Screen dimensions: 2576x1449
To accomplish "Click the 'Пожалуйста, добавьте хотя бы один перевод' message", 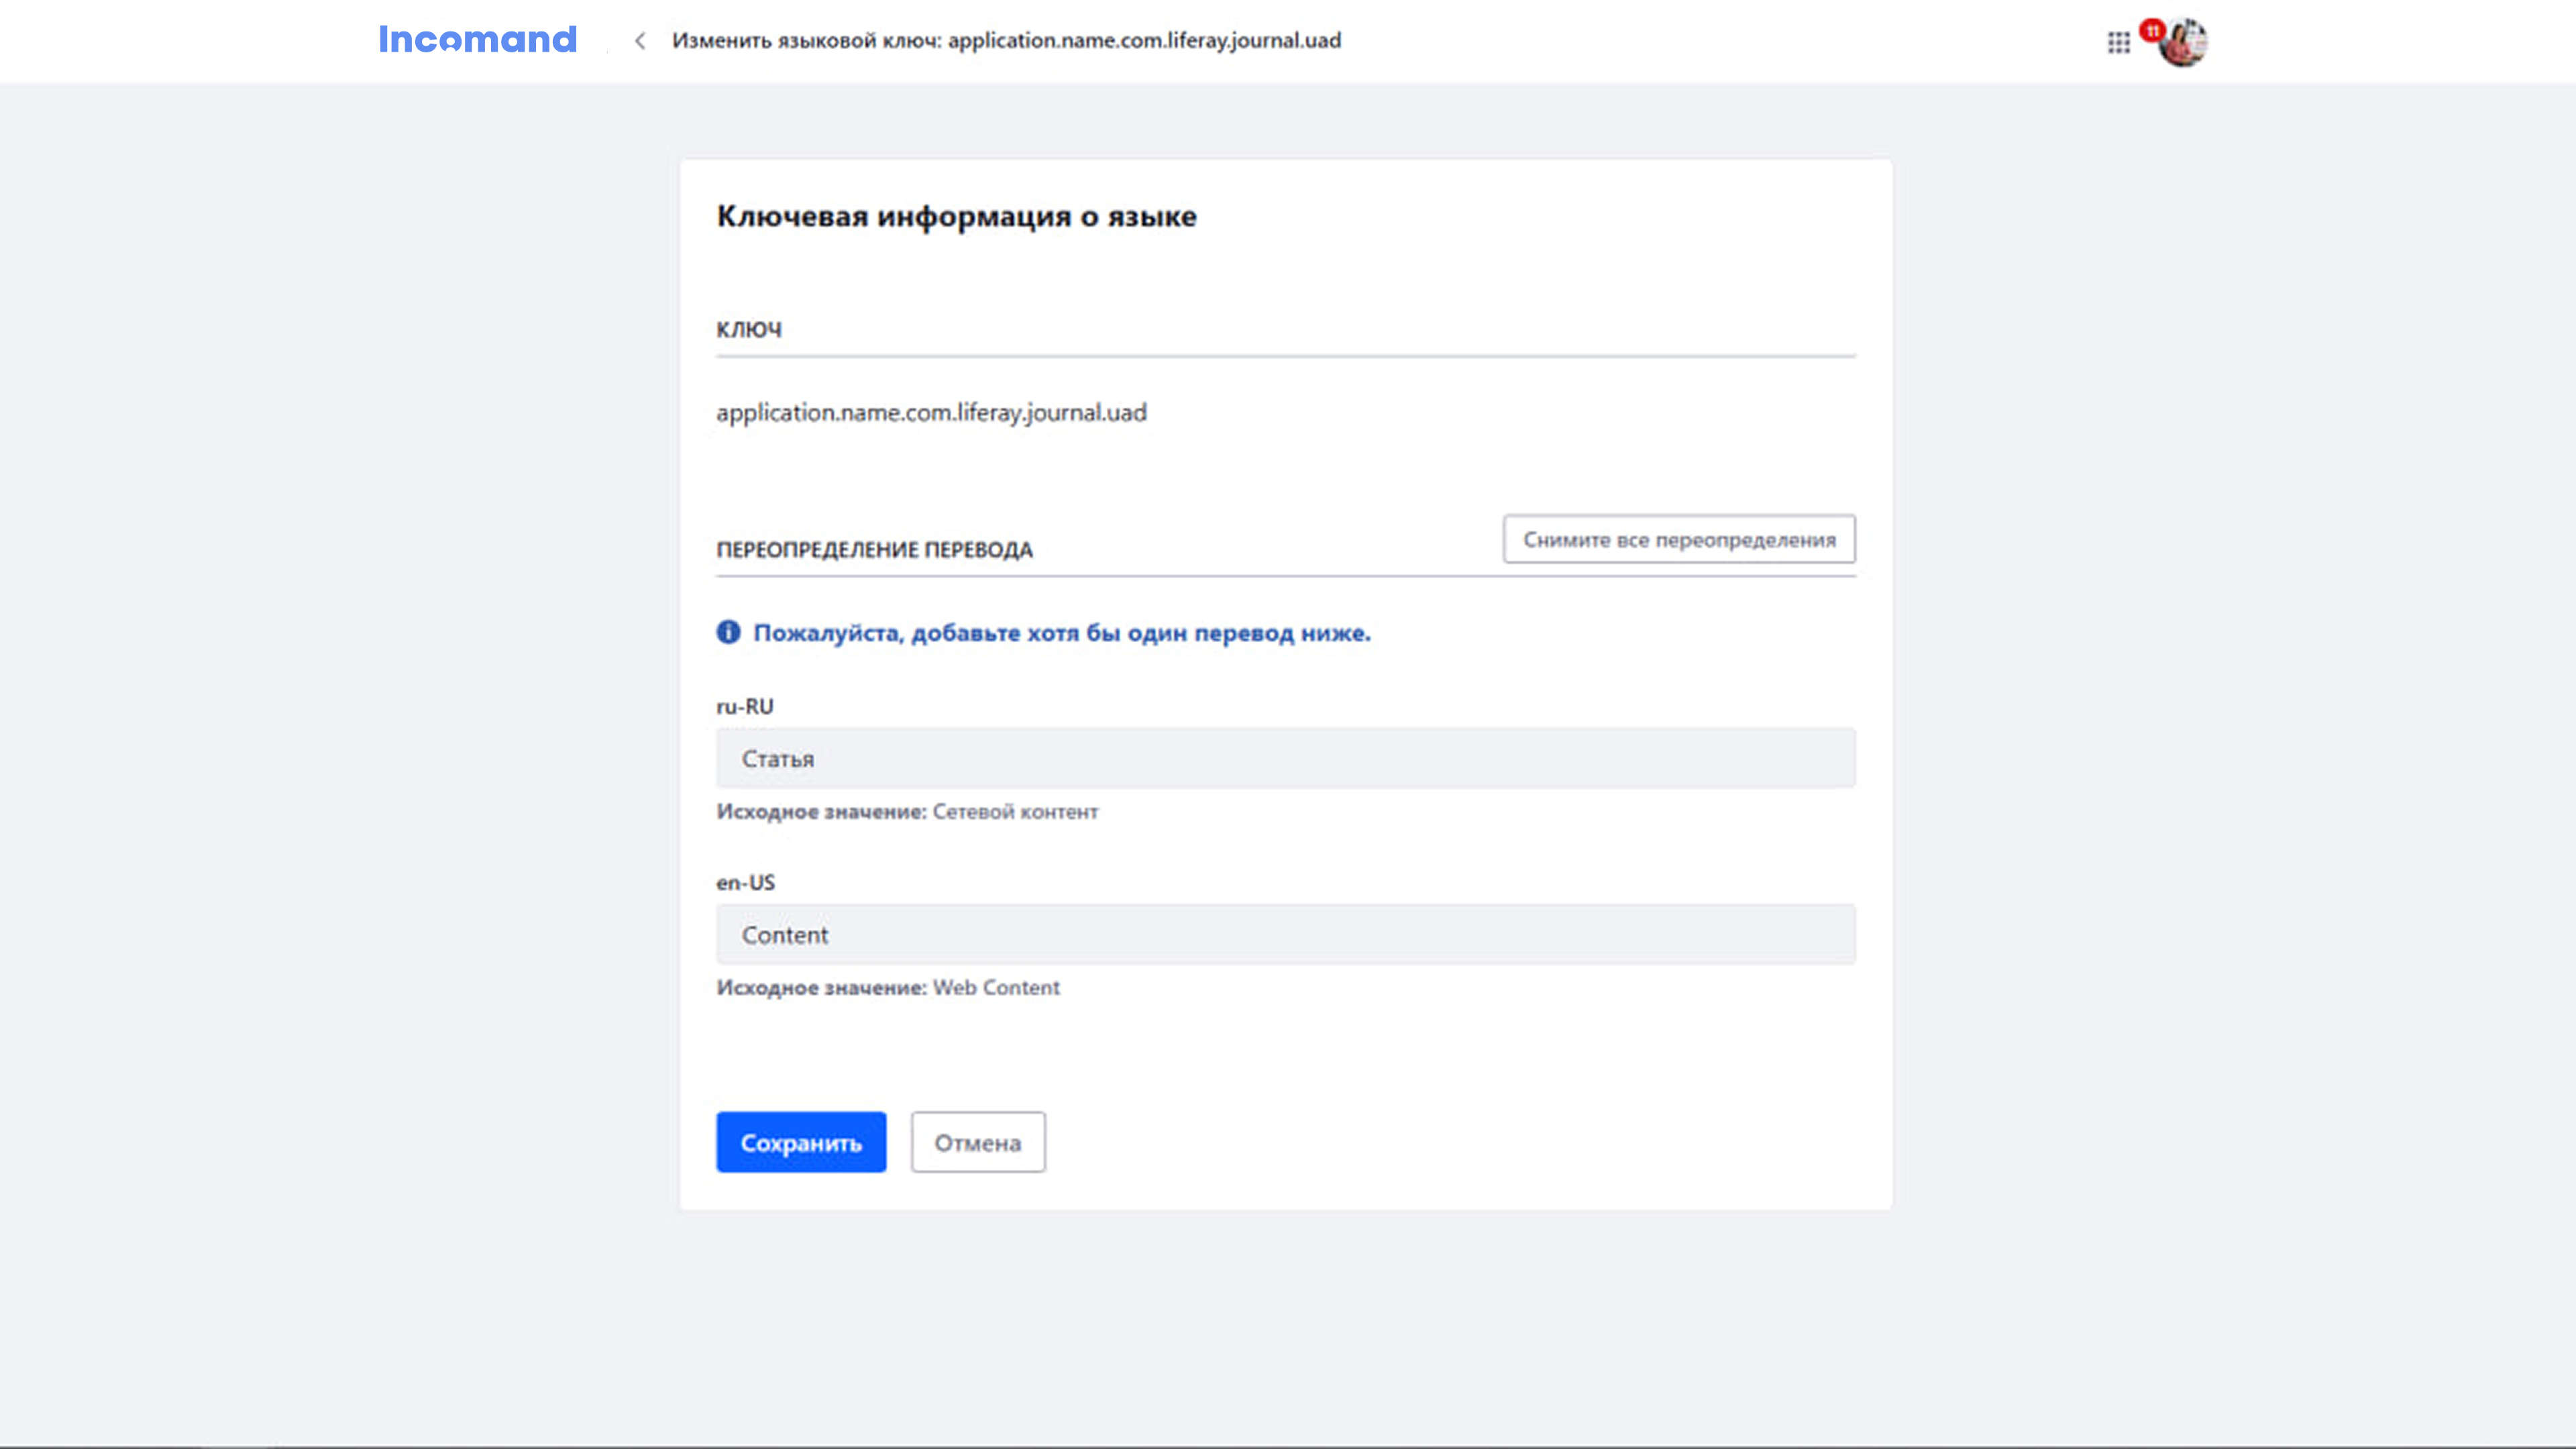I will click(1061, 633).
